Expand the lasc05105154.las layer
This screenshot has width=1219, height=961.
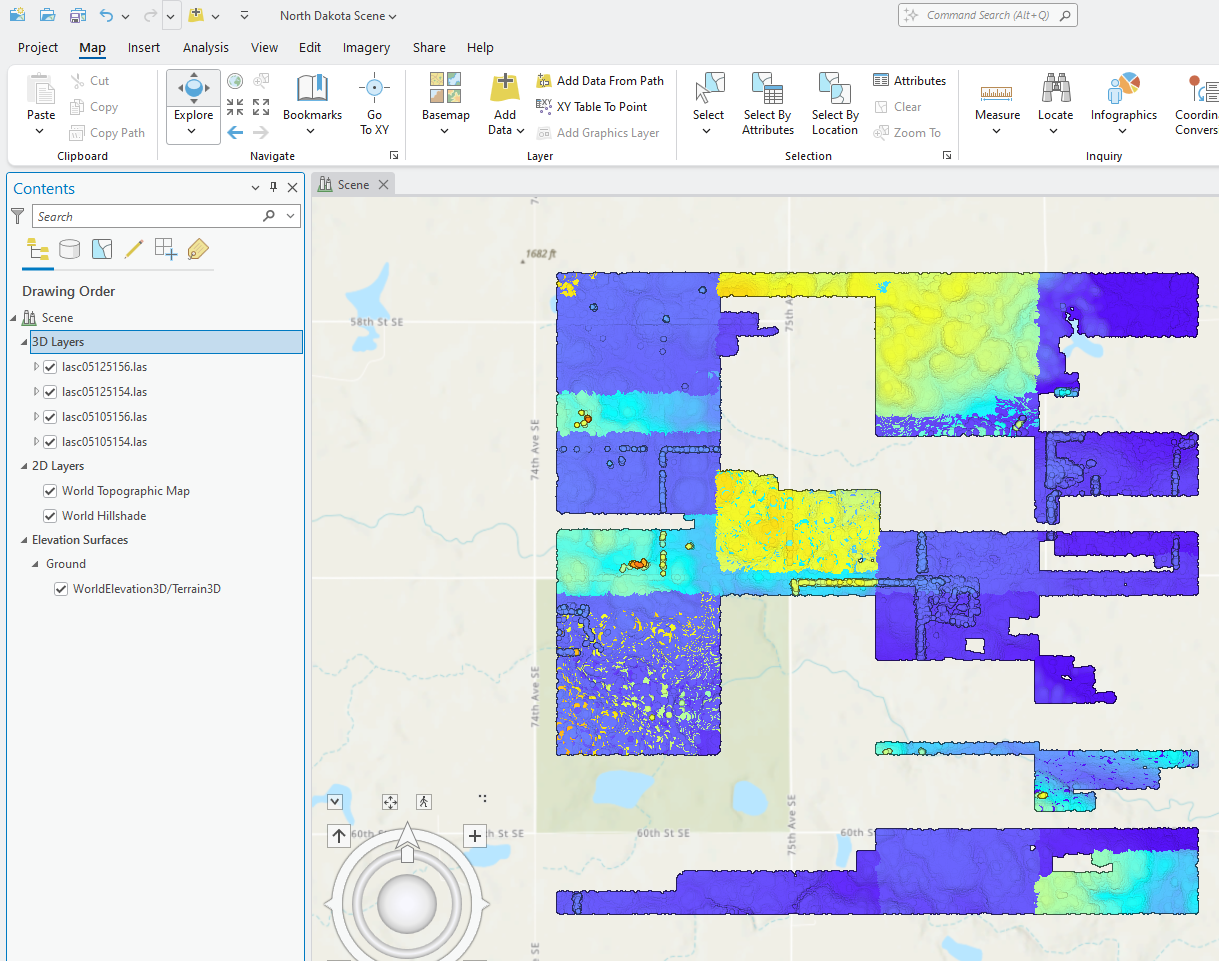tap(37, 441)
